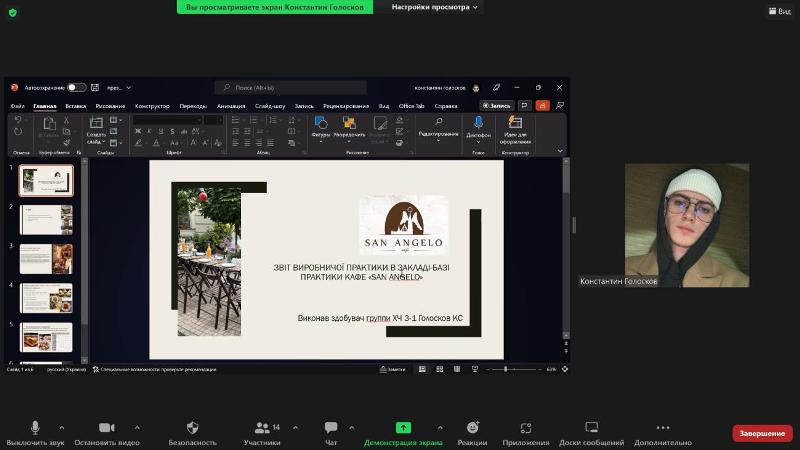Switch to reading view icon in status bar
Screen dimensions: 800x450
pos(457,369)
